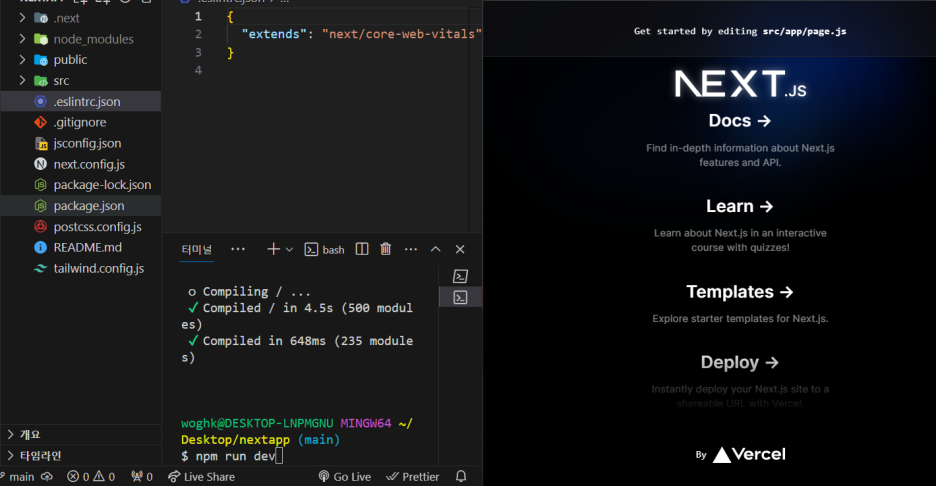The image size is (936, 486).
Task: Click the tailwind icon beside tailwind.config.js
Action: [x=41, y=269]
